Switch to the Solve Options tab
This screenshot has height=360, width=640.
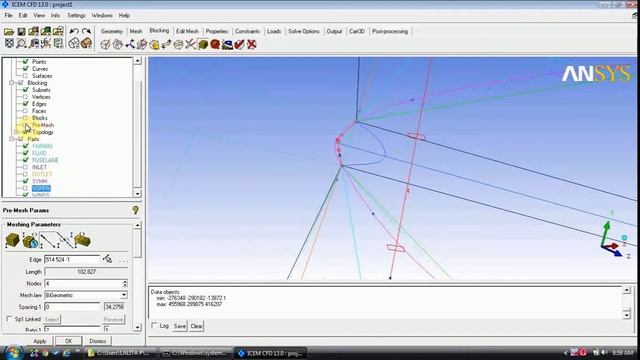(x=304, y=31)
